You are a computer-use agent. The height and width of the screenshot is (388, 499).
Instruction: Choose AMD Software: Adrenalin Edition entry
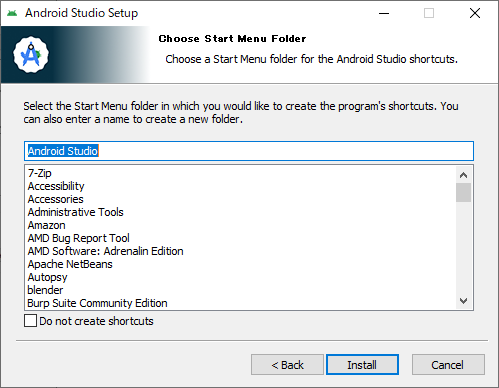(x=105, y=251)
